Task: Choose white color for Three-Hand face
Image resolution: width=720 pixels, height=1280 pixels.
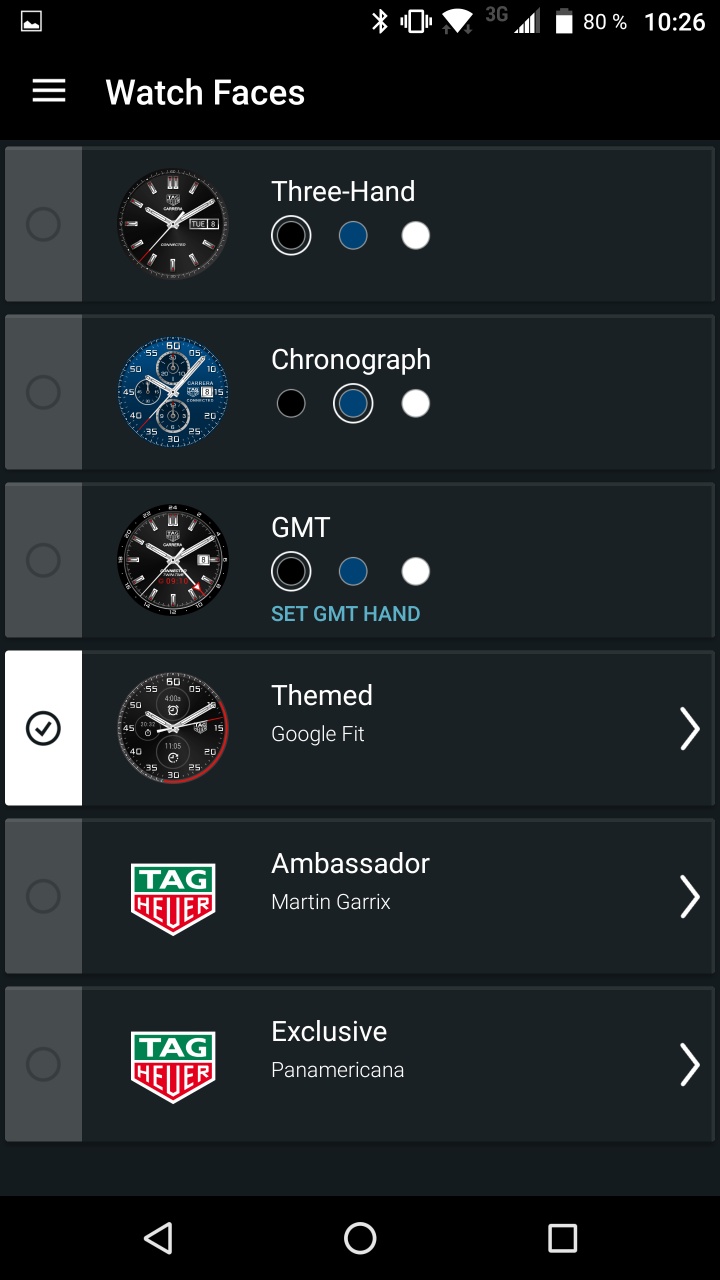Action: click(415, 236)
